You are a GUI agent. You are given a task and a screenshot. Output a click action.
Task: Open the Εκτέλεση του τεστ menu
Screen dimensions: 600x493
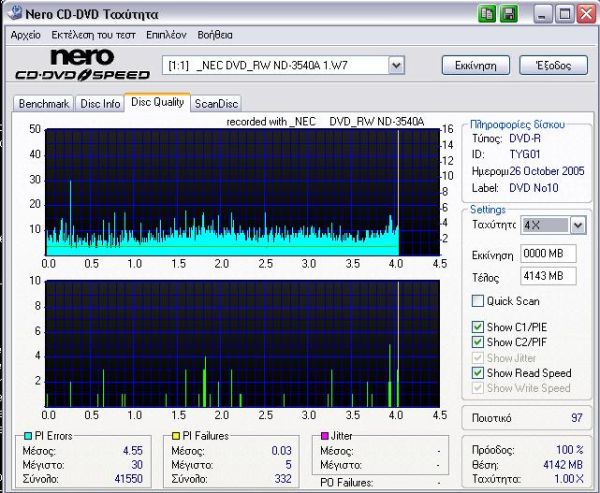[93, 35]
